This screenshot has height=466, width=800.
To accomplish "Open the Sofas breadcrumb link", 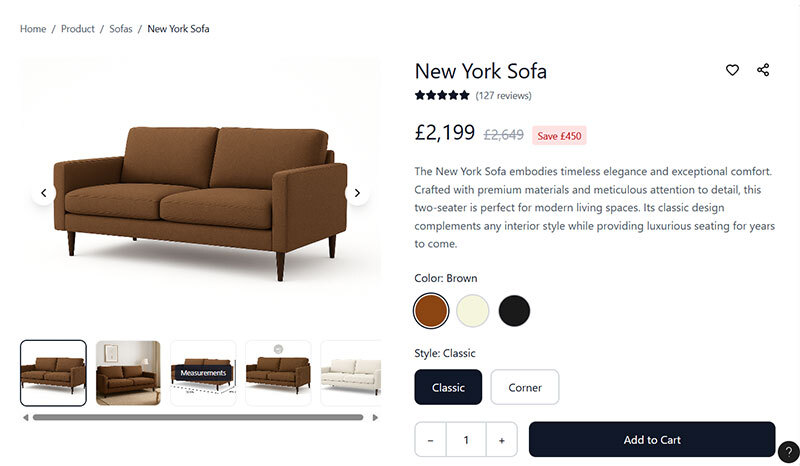I will (121, 29).
